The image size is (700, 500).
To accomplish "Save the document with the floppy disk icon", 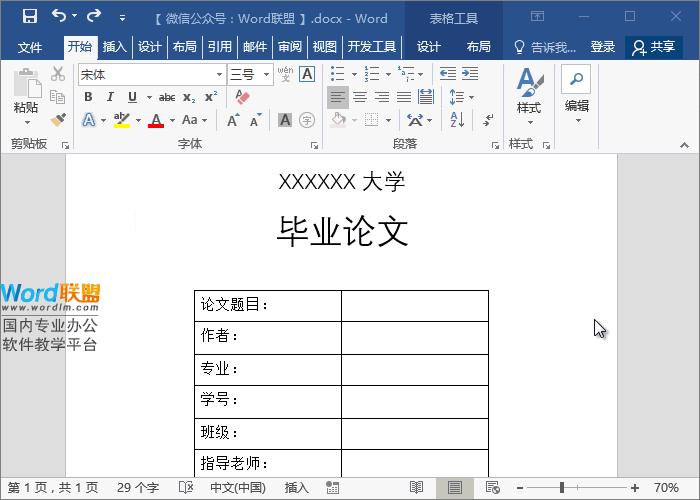I will click(x=30, y=17).
